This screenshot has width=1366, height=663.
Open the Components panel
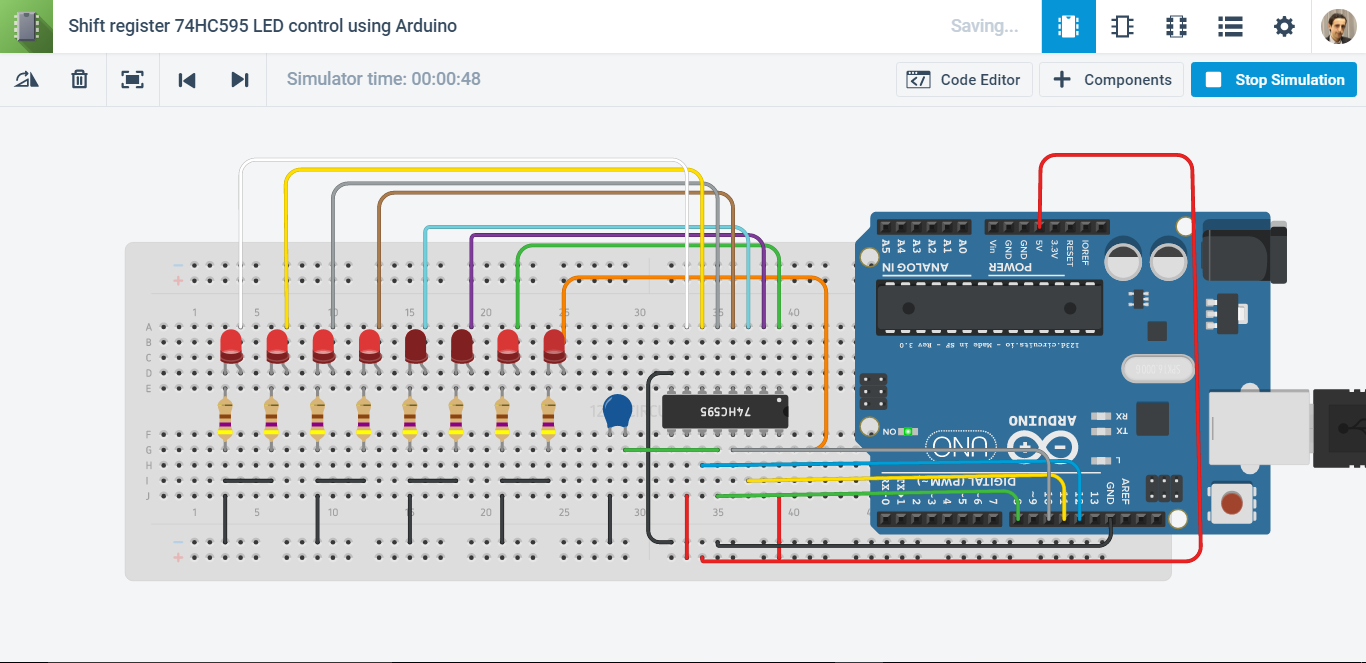1111,79
